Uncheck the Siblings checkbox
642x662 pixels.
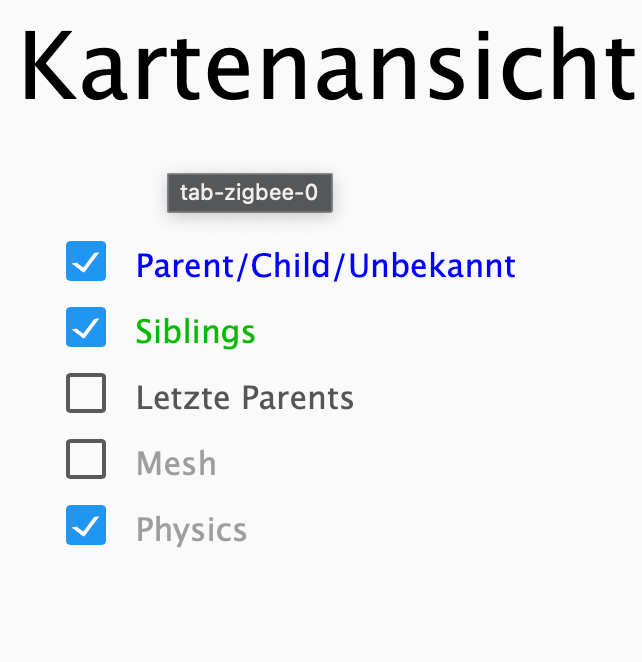(x=86, y=328)
